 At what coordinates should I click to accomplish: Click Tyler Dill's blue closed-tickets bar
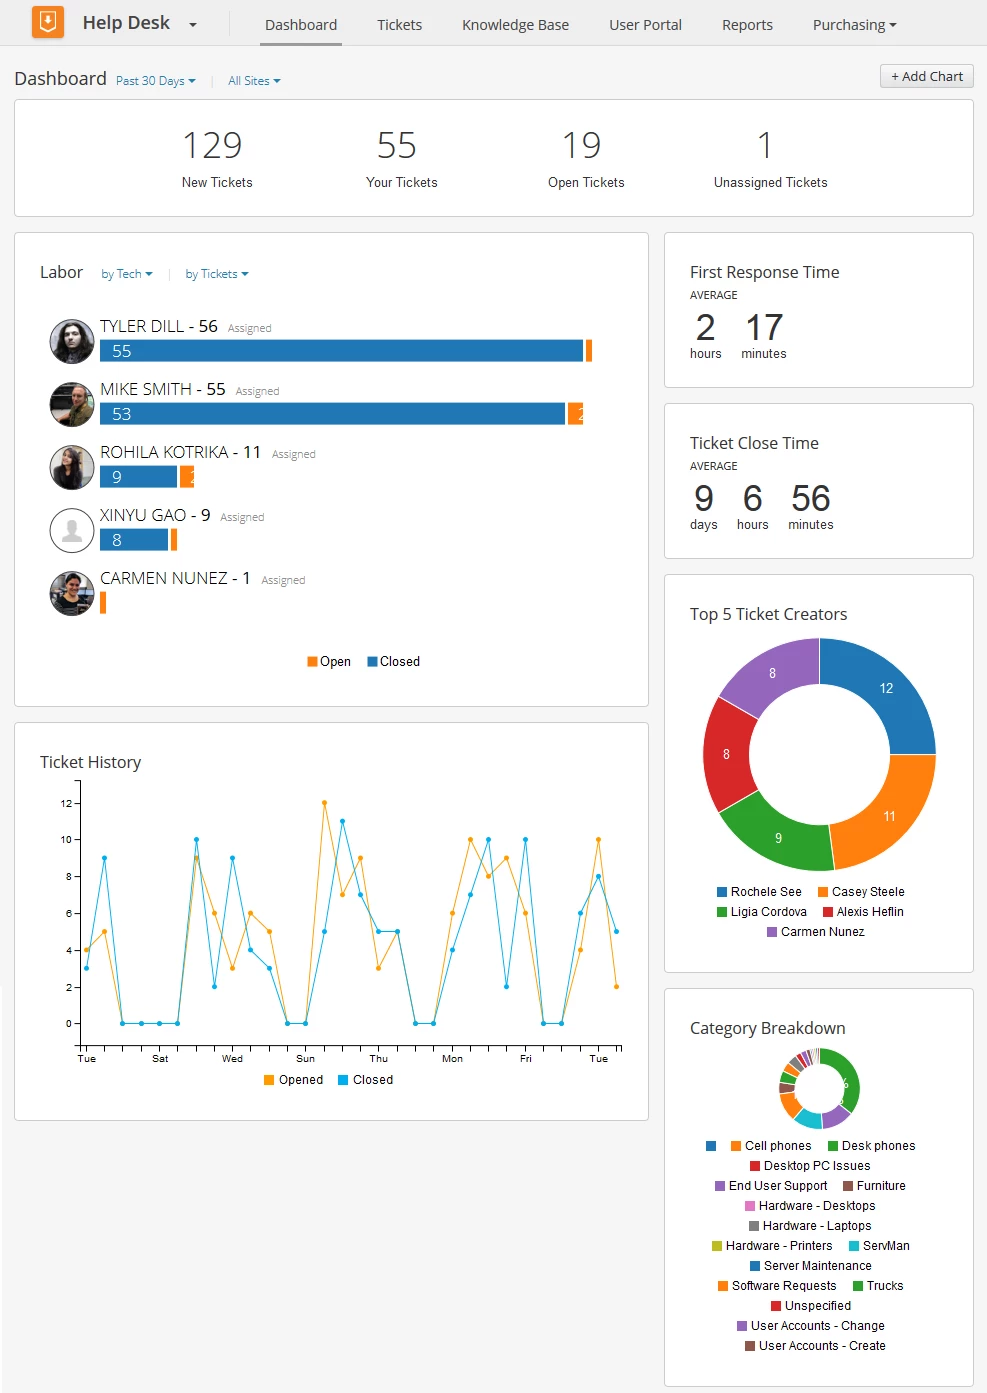point(341,351)
